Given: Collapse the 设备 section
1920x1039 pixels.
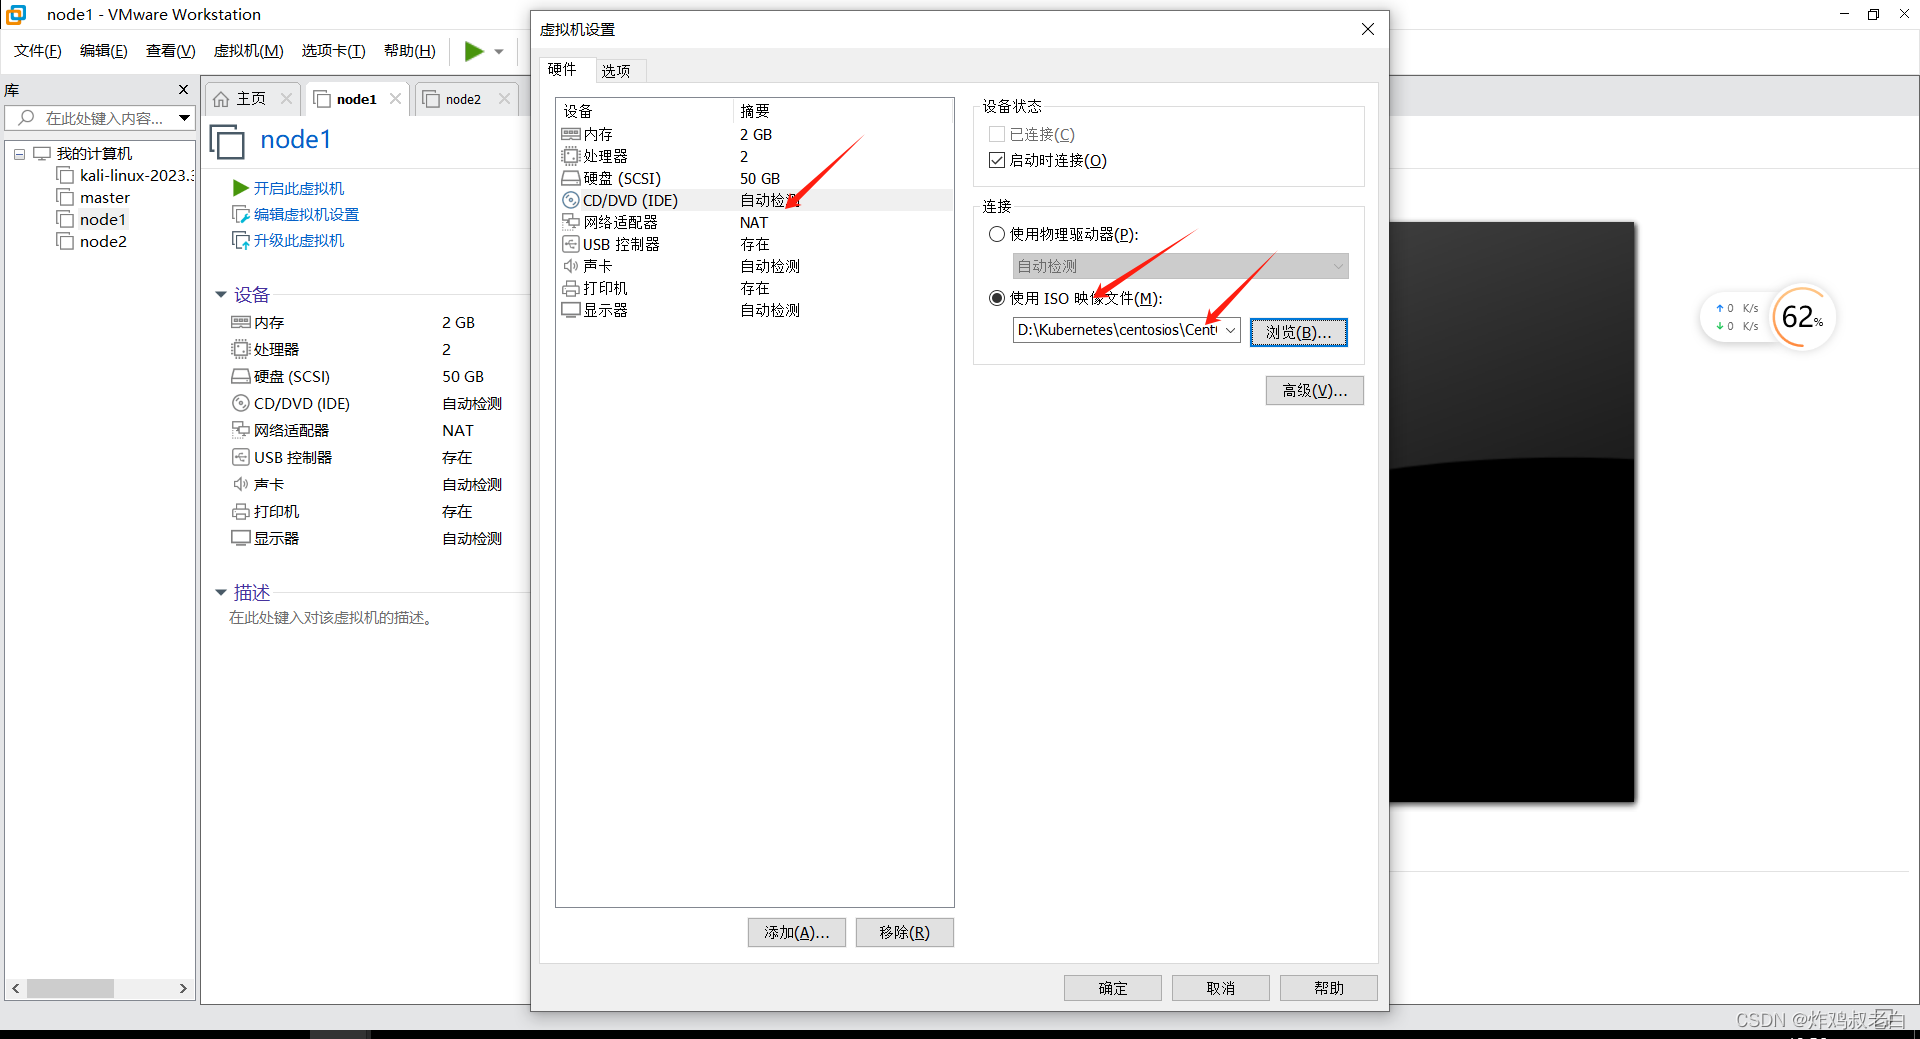Looking at the screenshot, I should (x=221, y=295).
